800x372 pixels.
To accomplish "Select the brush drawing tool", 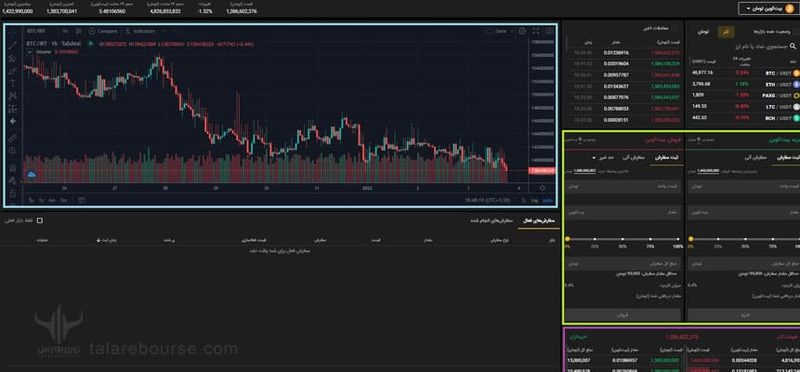I will [13, 70].
